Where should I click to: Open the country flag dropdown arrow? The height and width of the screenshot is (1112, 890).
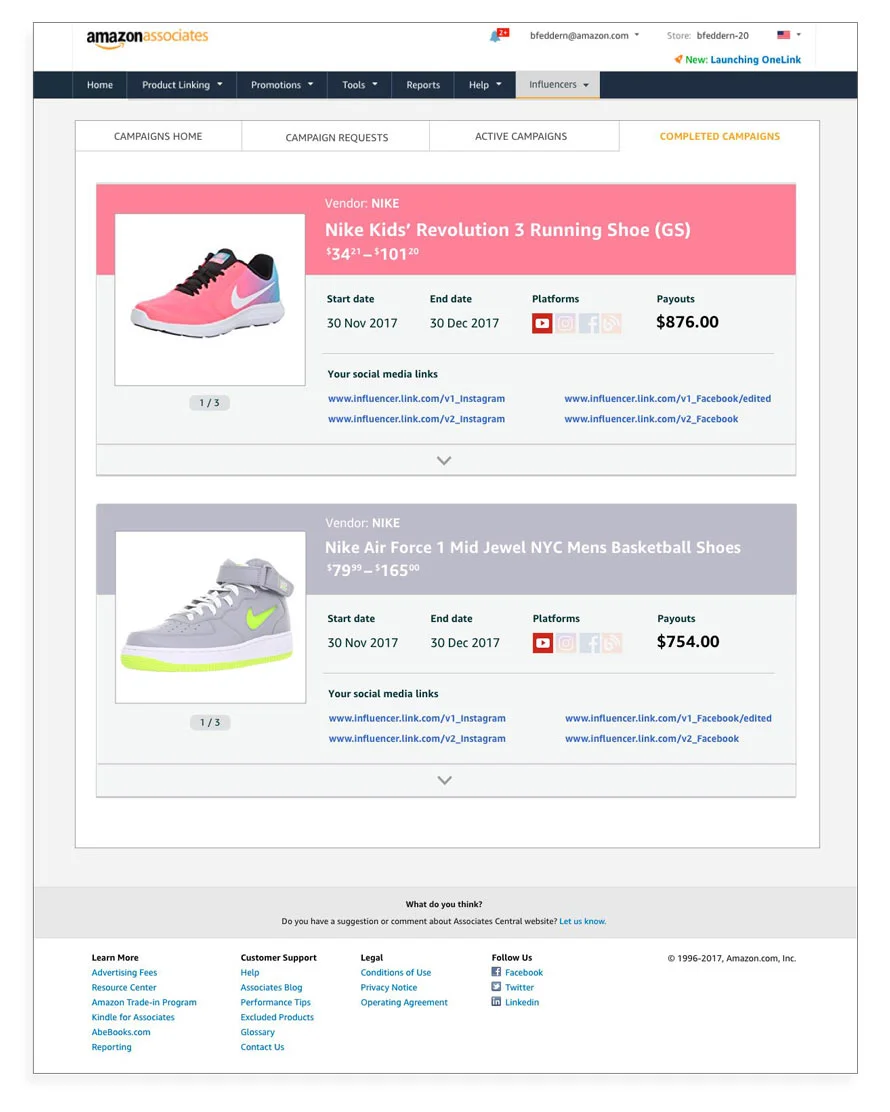[x=799, y=35]
